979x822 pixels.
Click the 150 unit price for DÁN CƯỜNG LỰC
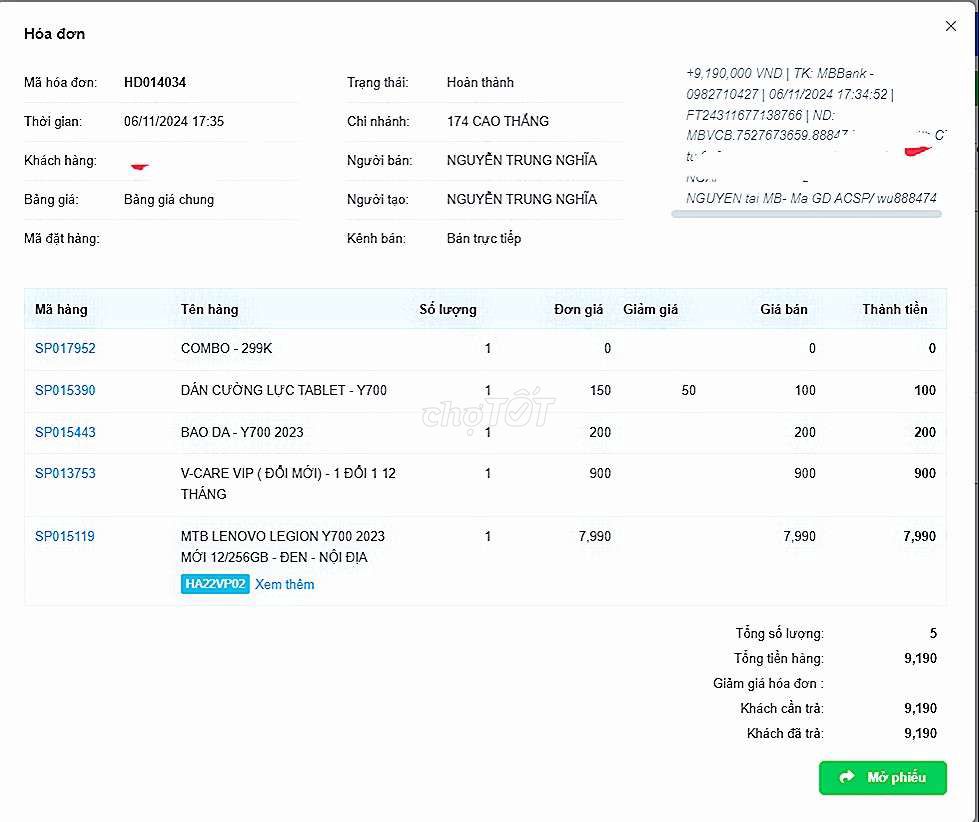click(600, 390)
